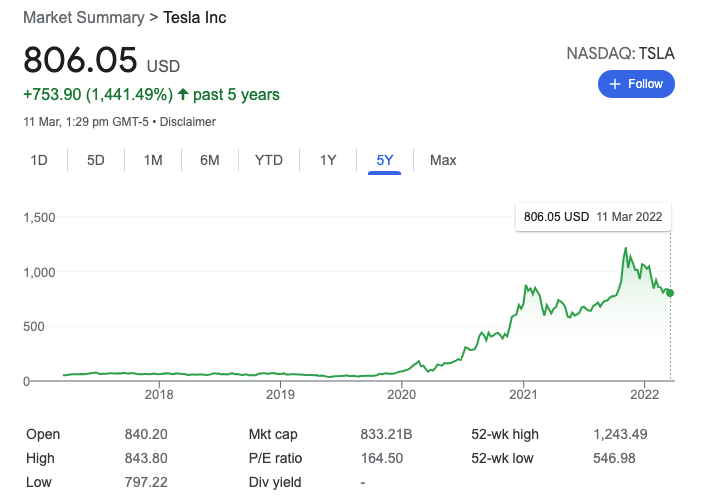This screenshot has width=721, height=502.
Task: Show the Max time range chart
Action: [x=443, y=160]
